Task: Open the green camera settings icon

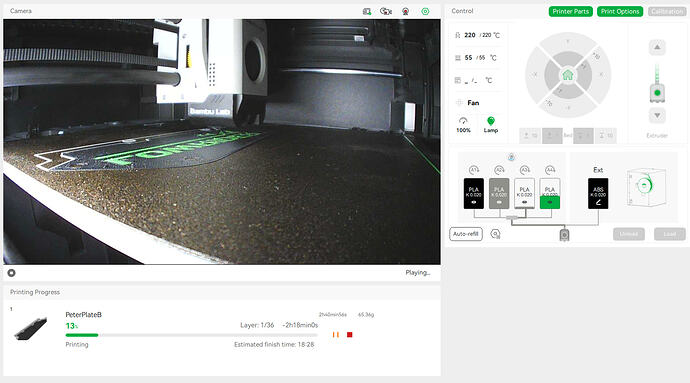Action: (x=425, y=11)
